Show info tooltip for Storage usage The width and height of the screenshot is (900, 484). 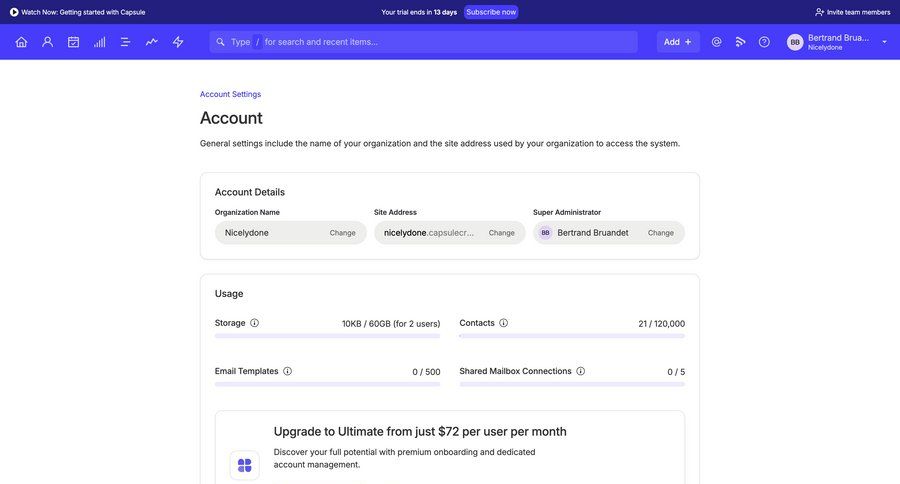pos(254,323)
